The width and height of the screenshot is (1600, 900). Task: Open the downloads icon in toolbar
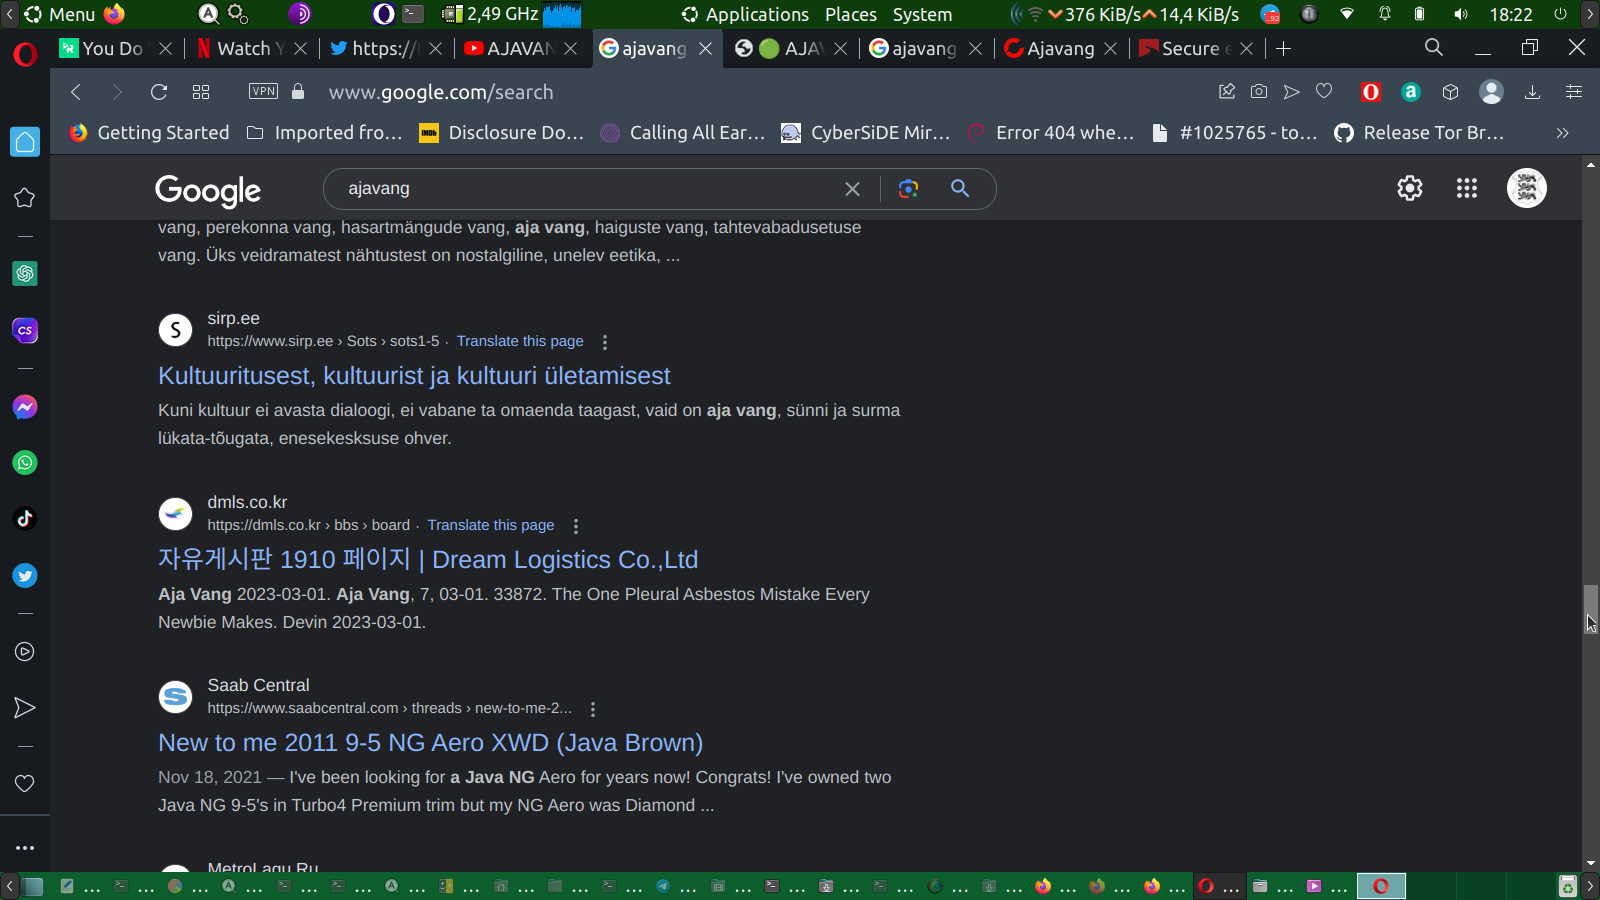tap(1532, 92)
